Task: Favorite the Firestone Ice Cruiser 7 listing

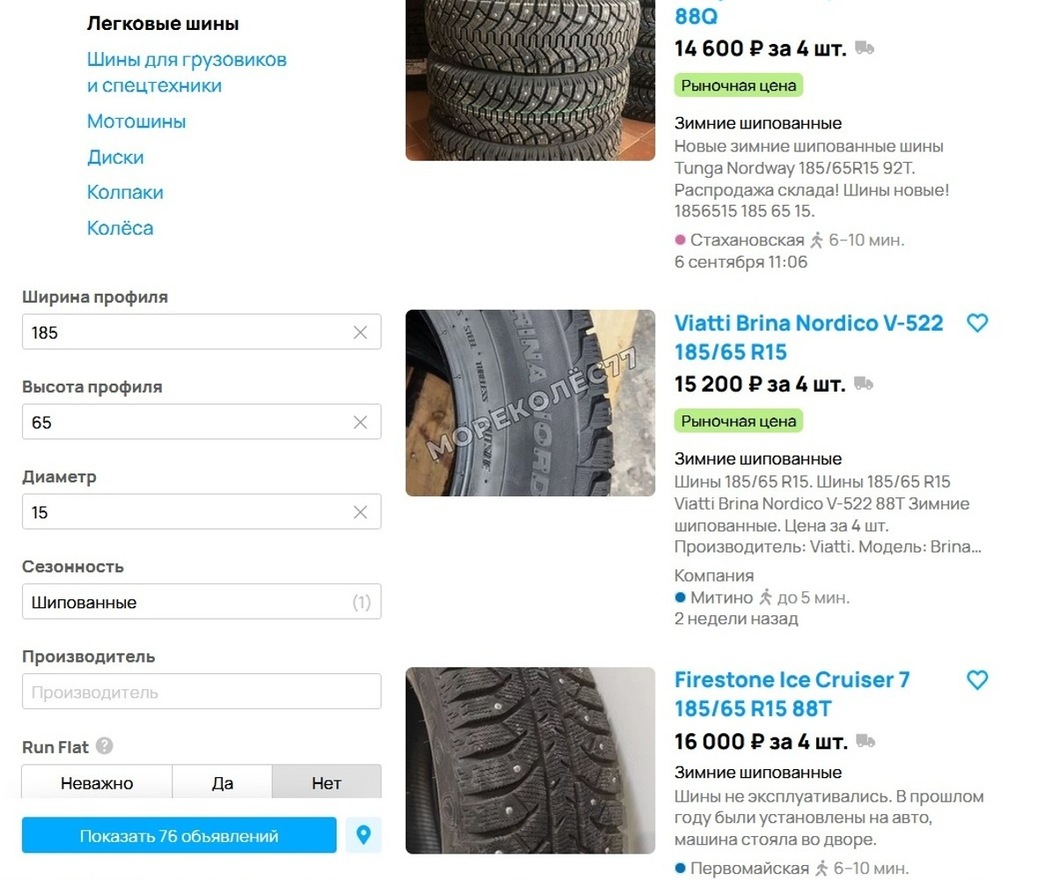Action: [977, 681]
